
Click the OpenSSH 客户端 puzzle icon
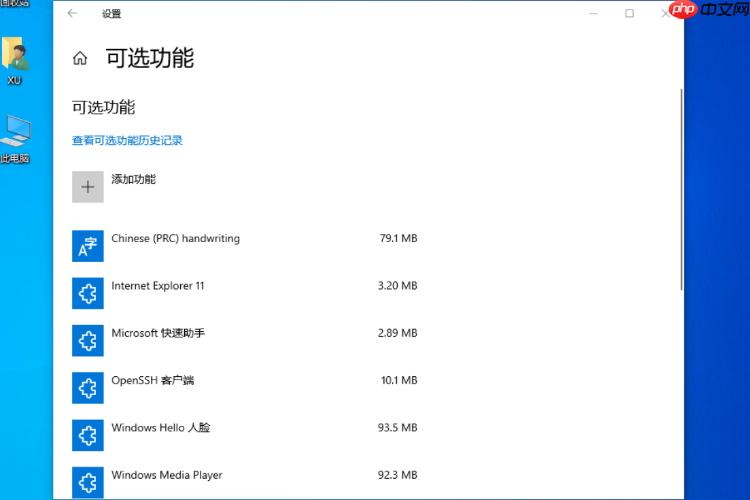(88, 388)
